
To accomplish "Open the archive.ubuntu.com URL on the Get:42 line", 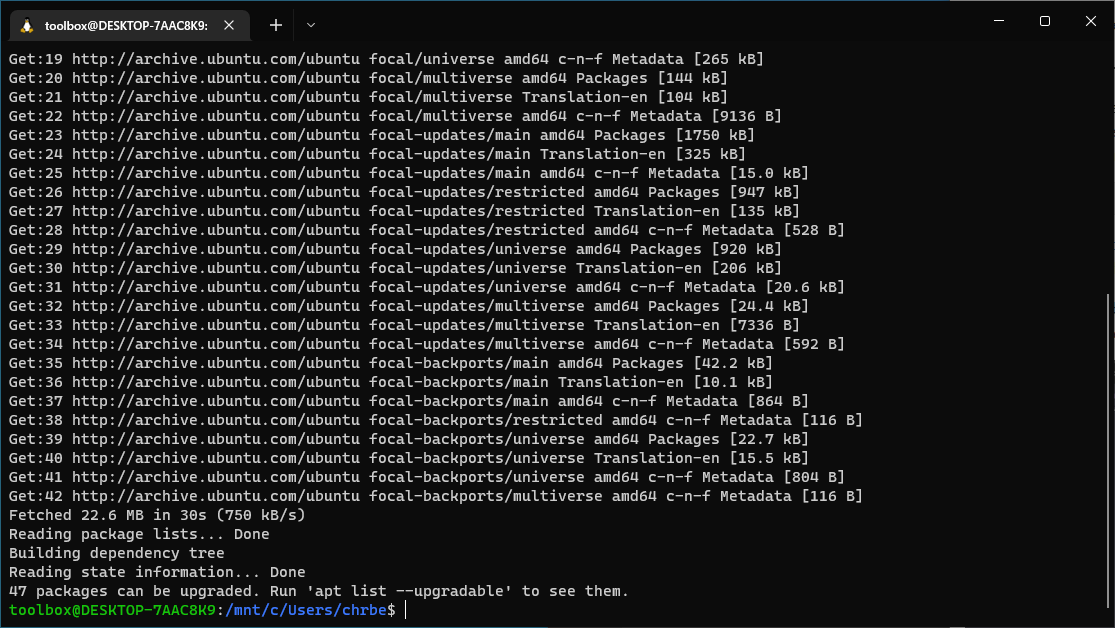I will coord(215,496).
